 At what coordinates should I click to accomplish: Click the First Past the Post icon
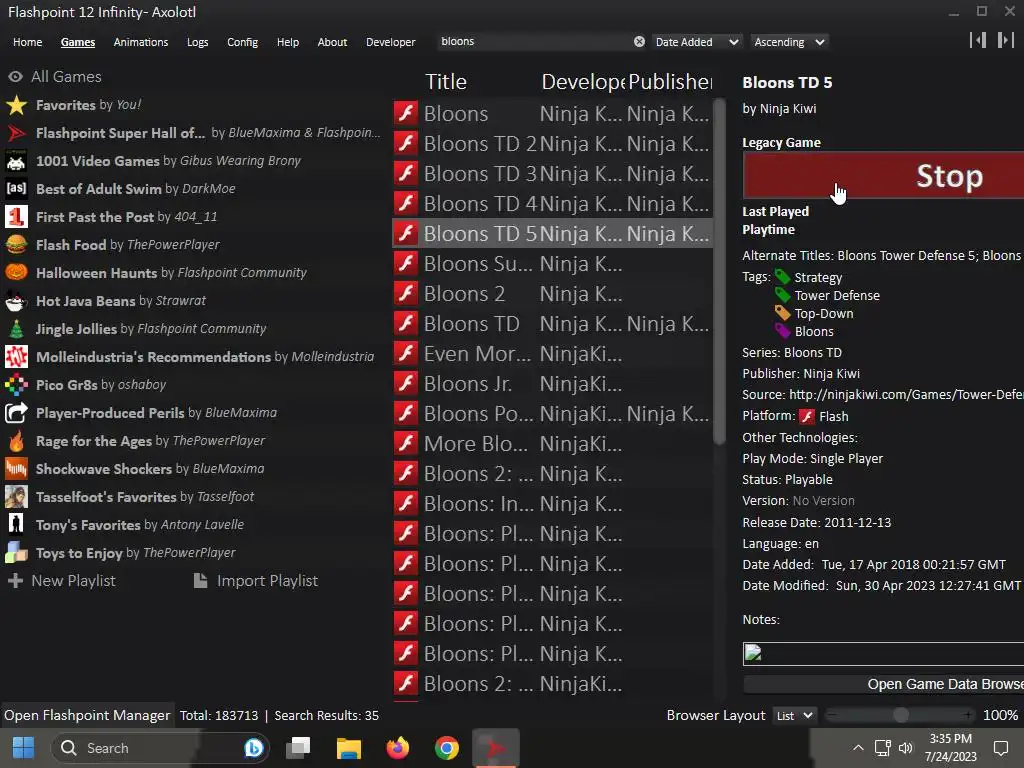coord(16,217)
